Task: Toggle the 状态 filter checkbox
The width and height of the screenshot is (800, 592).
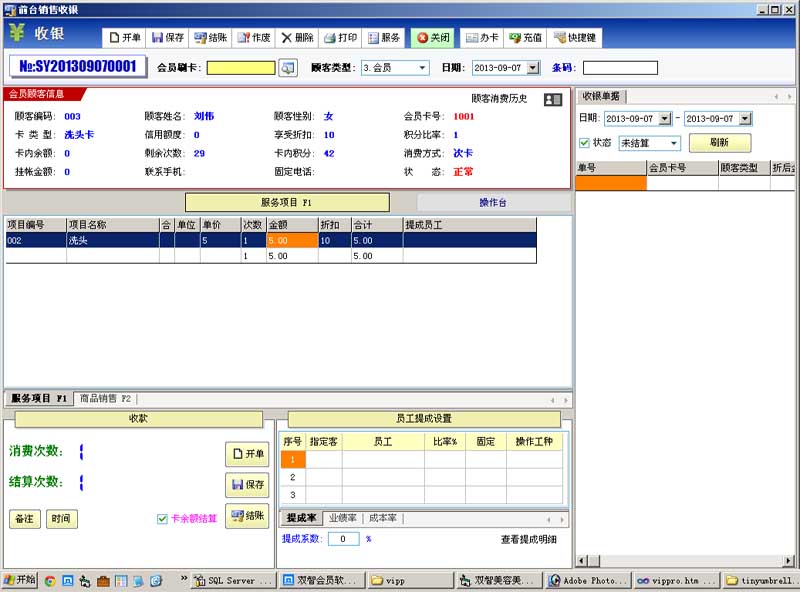Action: [584, 143]
